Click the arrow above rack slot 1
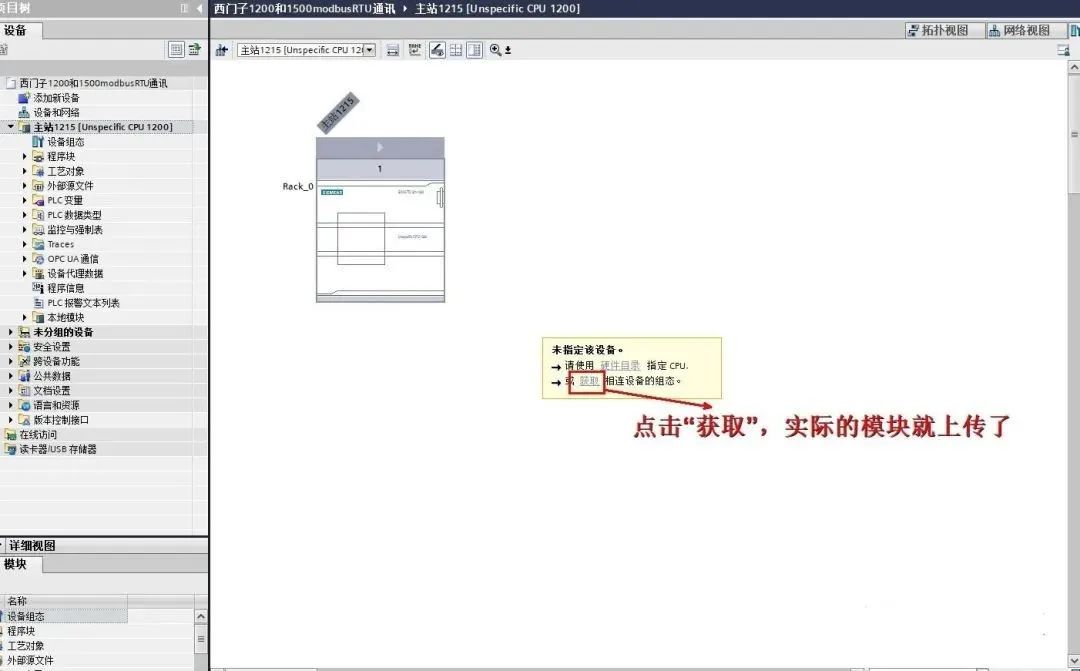This screenshot has height=671, width=1080. pos(380,147)
